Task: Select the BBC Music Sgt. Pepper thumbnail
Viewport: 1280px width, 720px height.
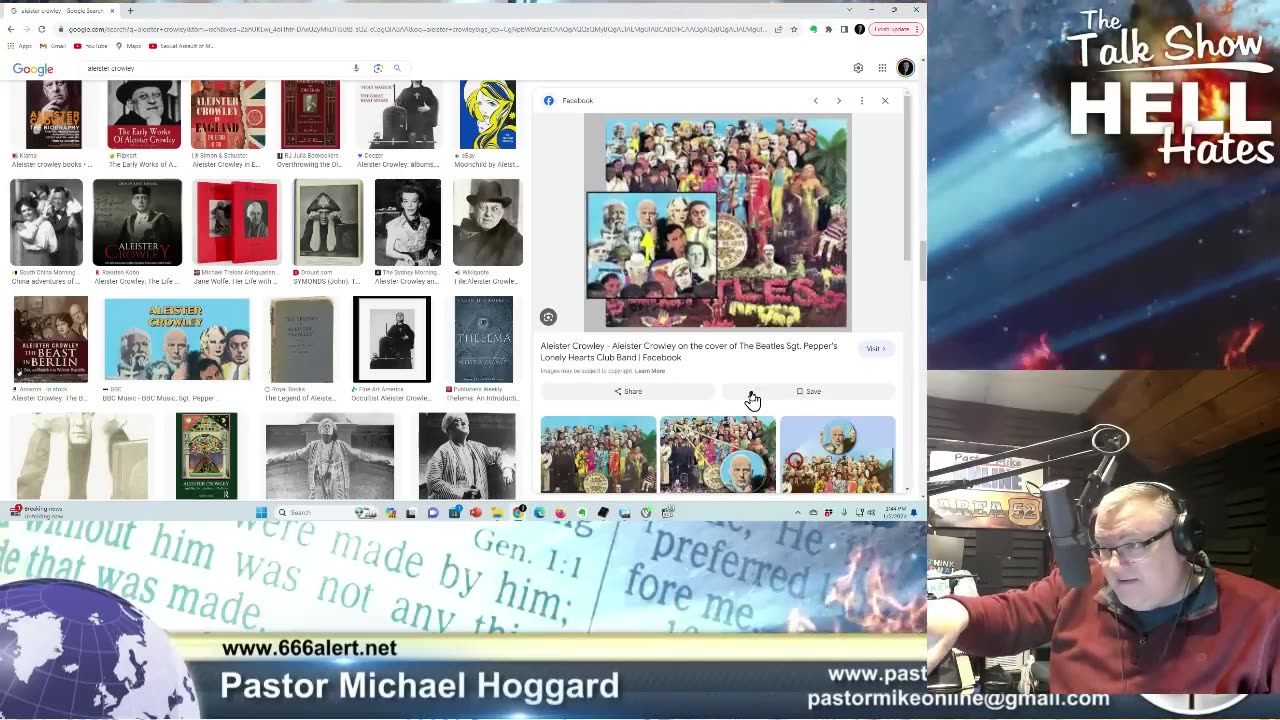Action: [x=177, y=339]
